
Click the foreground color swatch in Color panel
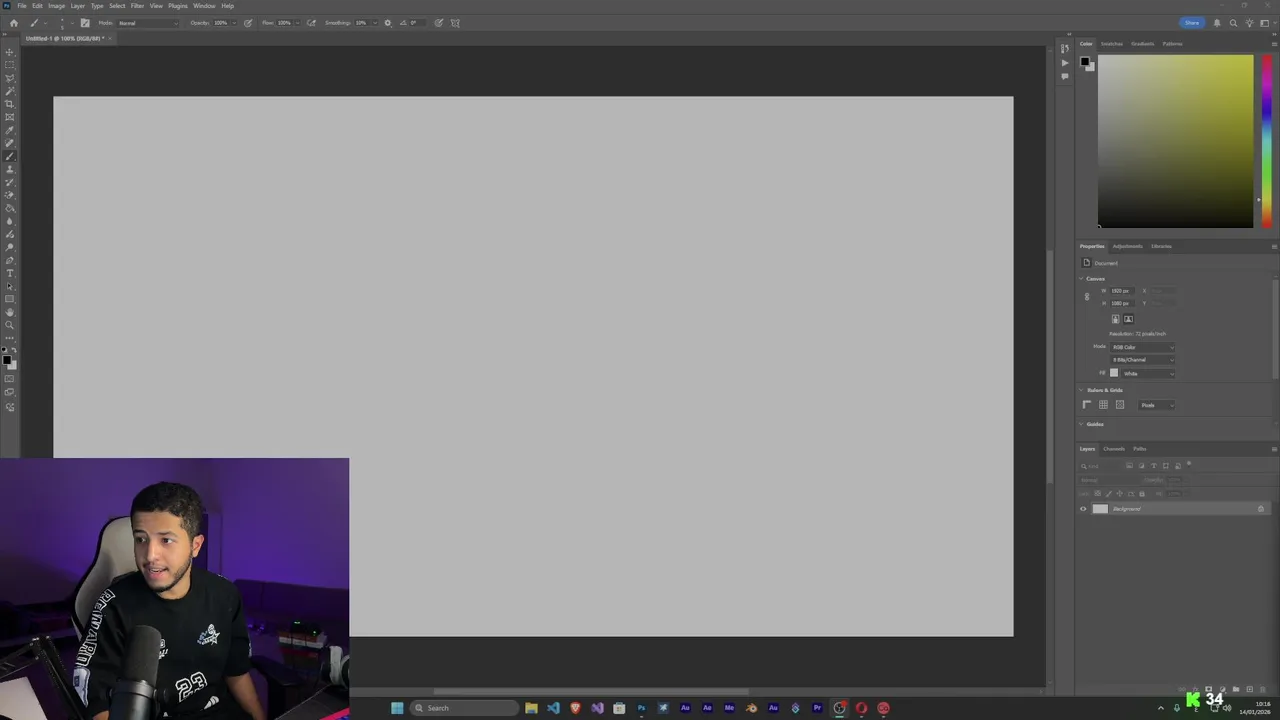click(x=1084, y=61)
